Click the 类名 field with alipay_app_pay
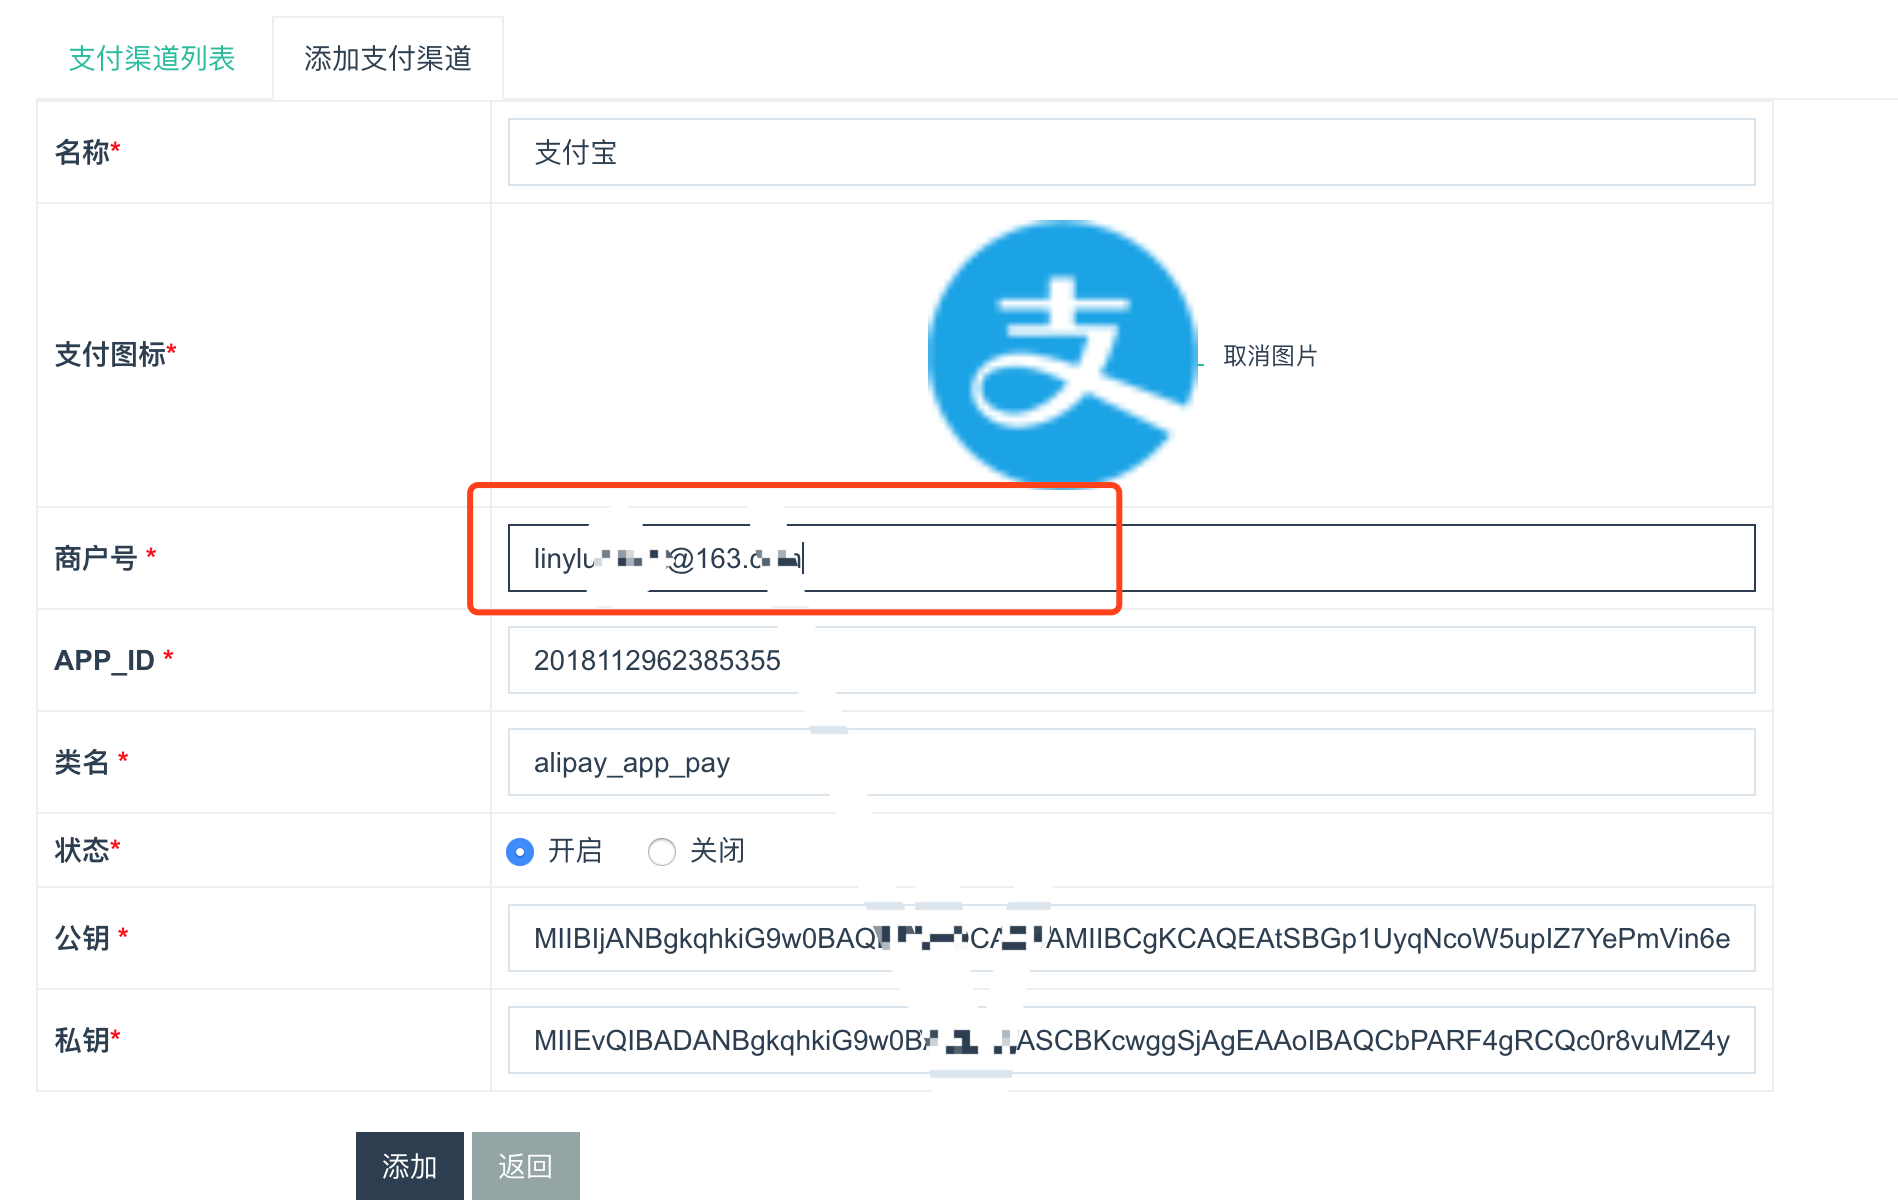1898x1202 pixels. [1130, 762]
